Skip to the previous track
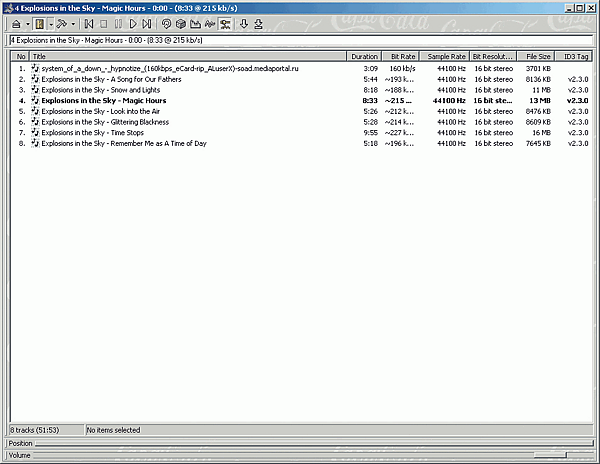The image size is (600, 464). point(89,24)
